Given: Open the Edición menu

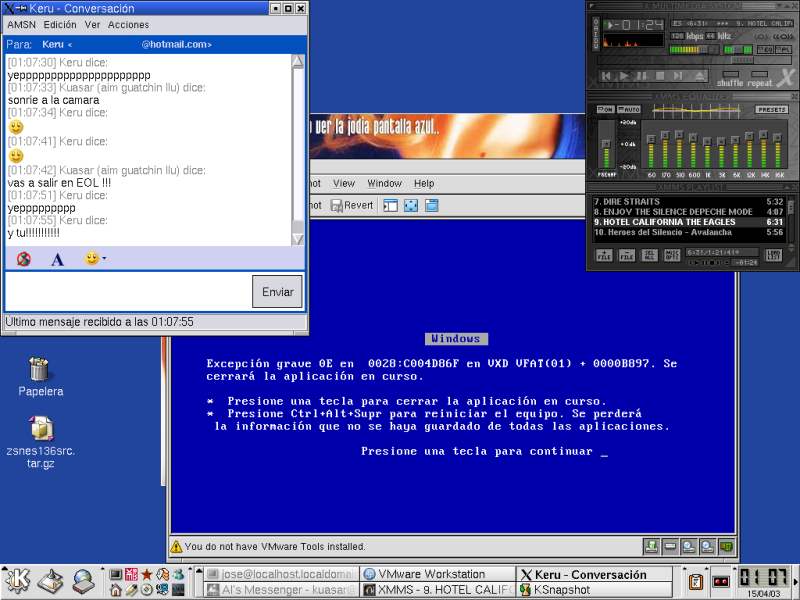Looking at the screenshot, I should 60,24.
